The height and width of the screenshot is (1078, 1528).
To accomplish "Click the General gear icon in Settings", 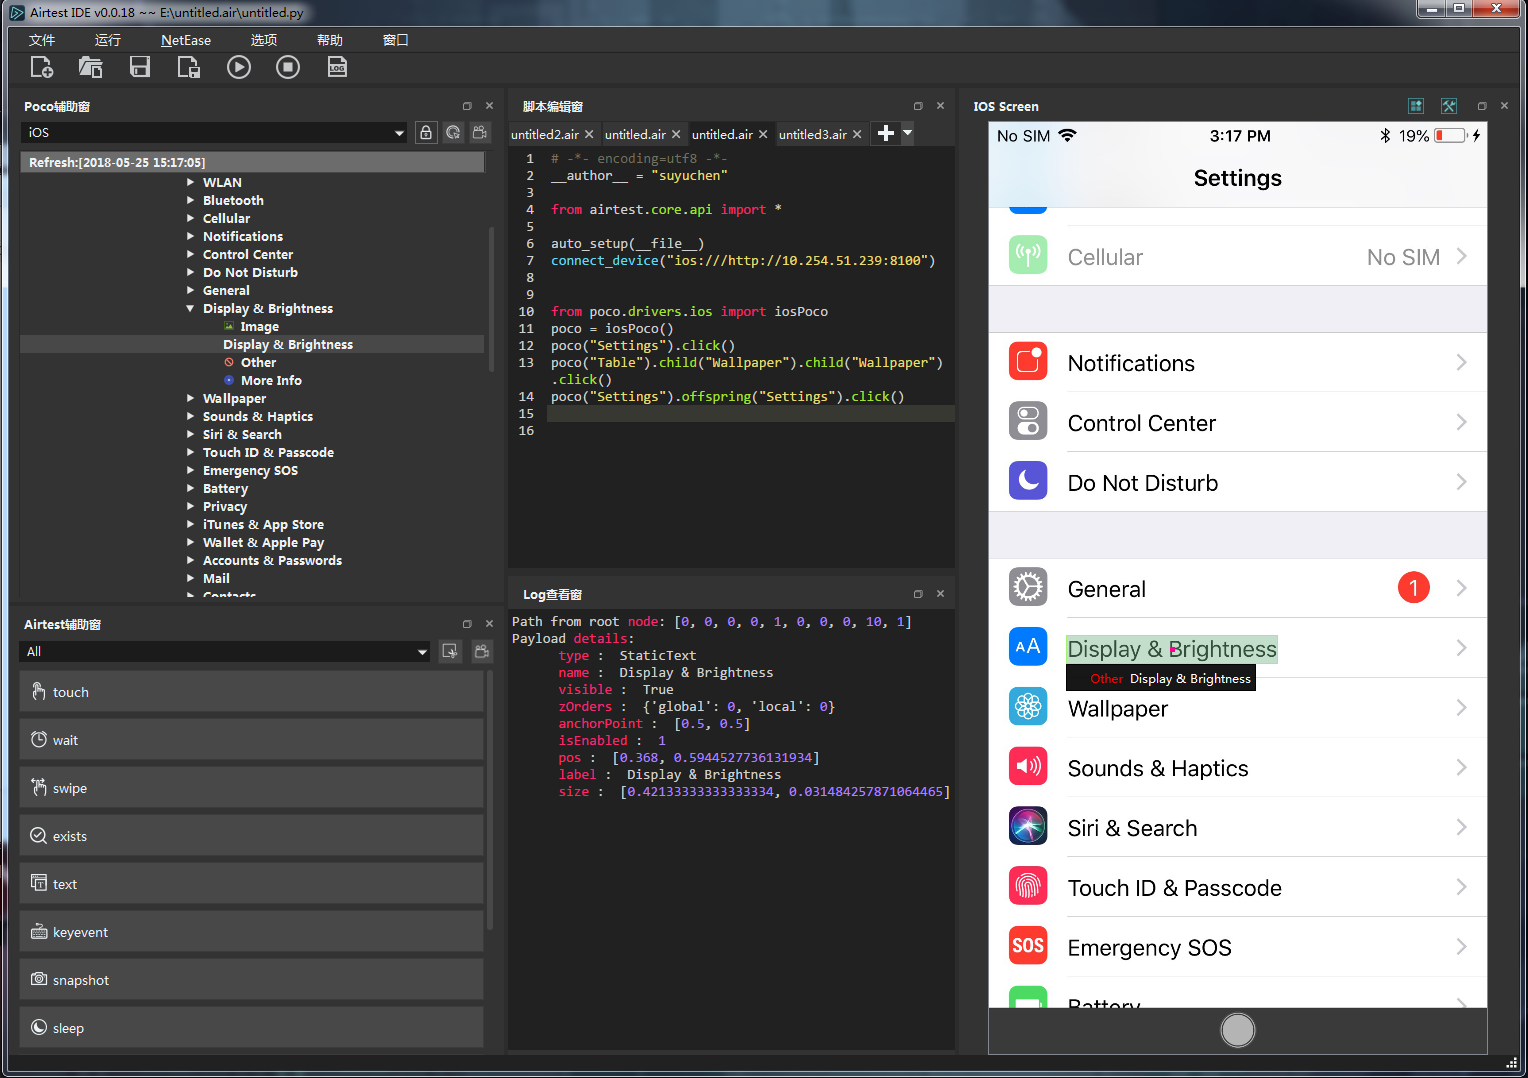I will coord(1028,587).
